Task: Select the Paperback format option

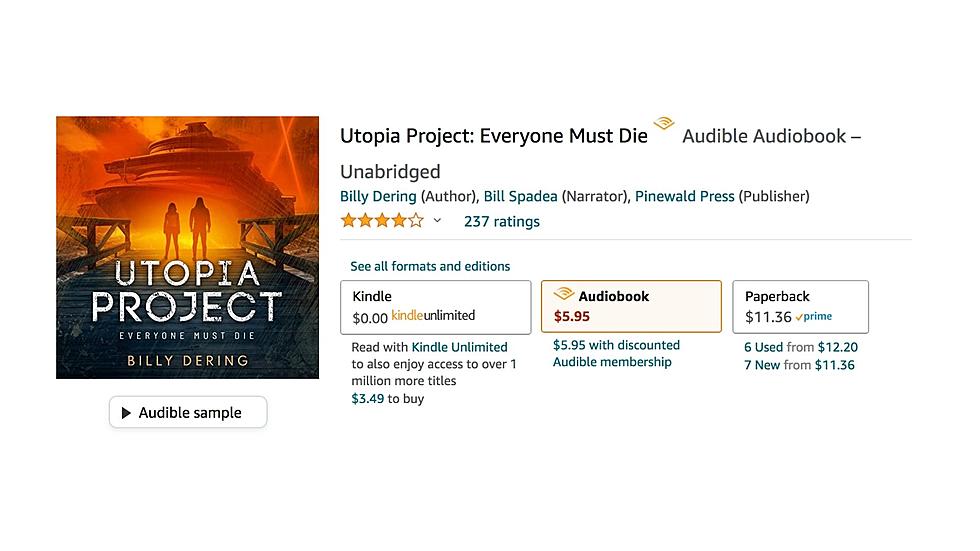Action: tap(801, 307)
